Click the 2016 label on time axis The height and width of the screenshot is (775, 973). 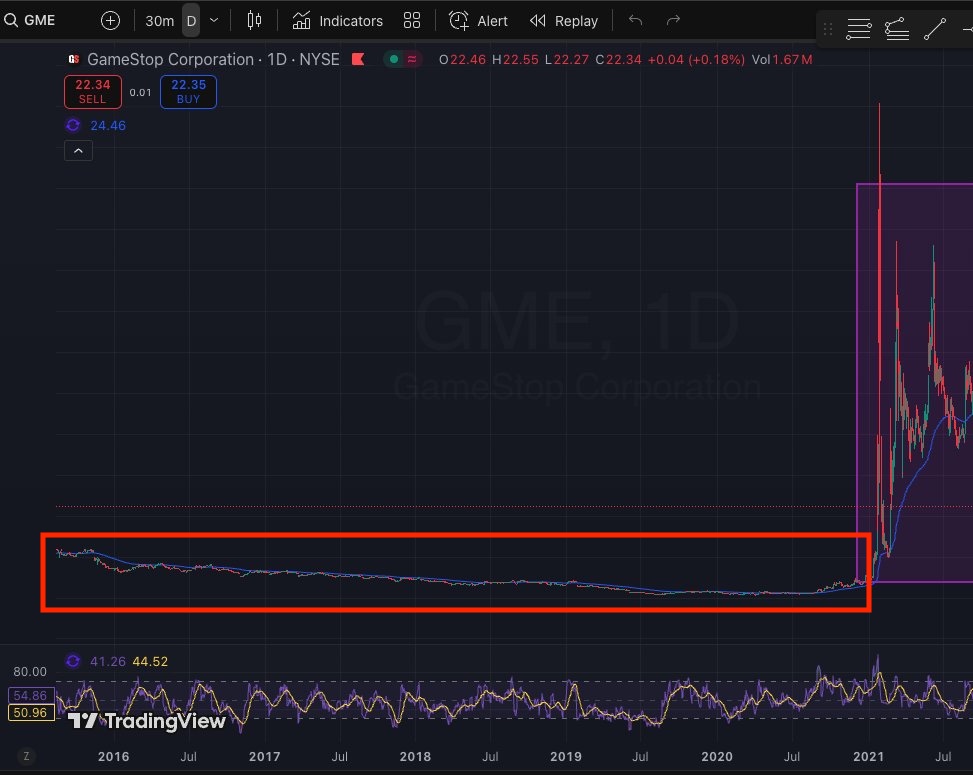(x=114, y=757)
